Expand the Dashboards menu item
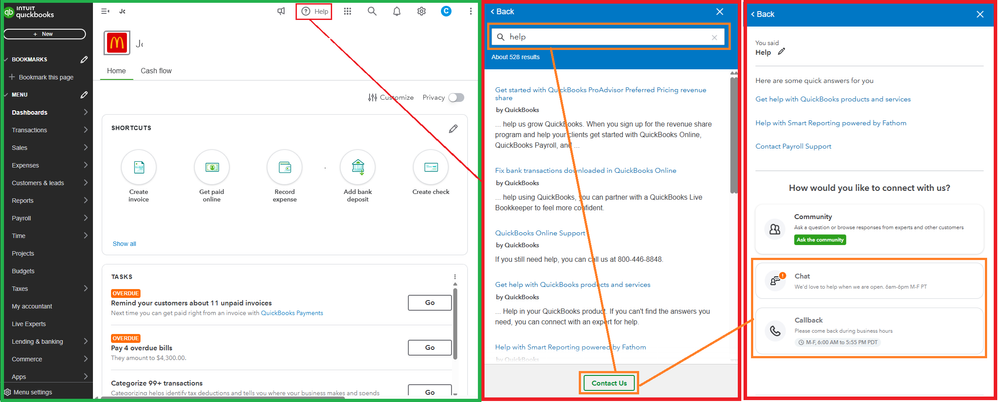This screenshot has width=999, height=402. [49, 113]
